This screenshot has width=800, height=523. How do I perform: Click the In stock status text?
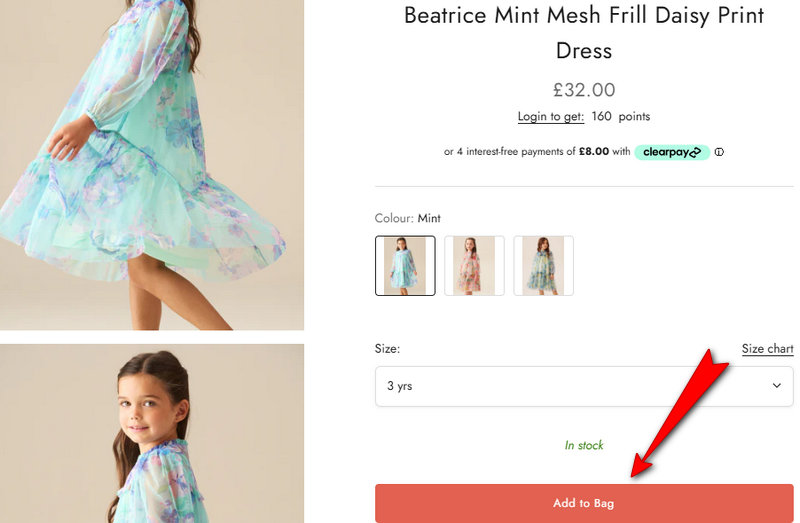pos(584,445)
